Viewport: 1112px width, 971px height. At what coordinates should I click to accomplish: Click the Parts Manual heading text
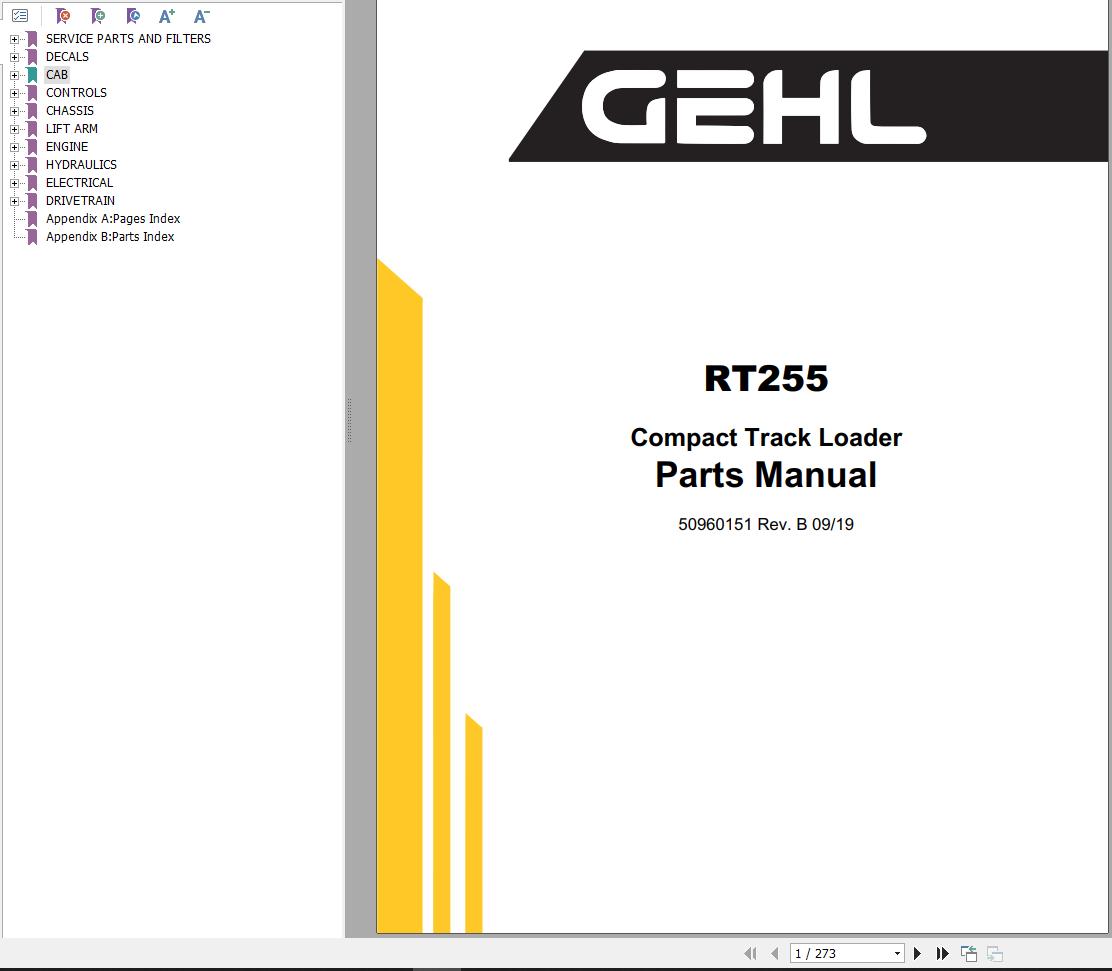(x=766, y=475)
